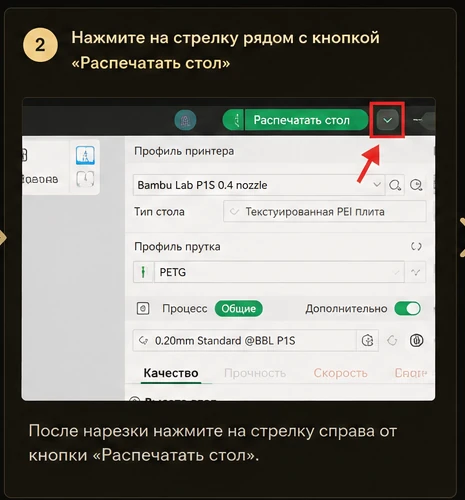This screenshot has width=465, height=500.
Task: Click the sync icon beside Профиль прутка
Action: 416,247
